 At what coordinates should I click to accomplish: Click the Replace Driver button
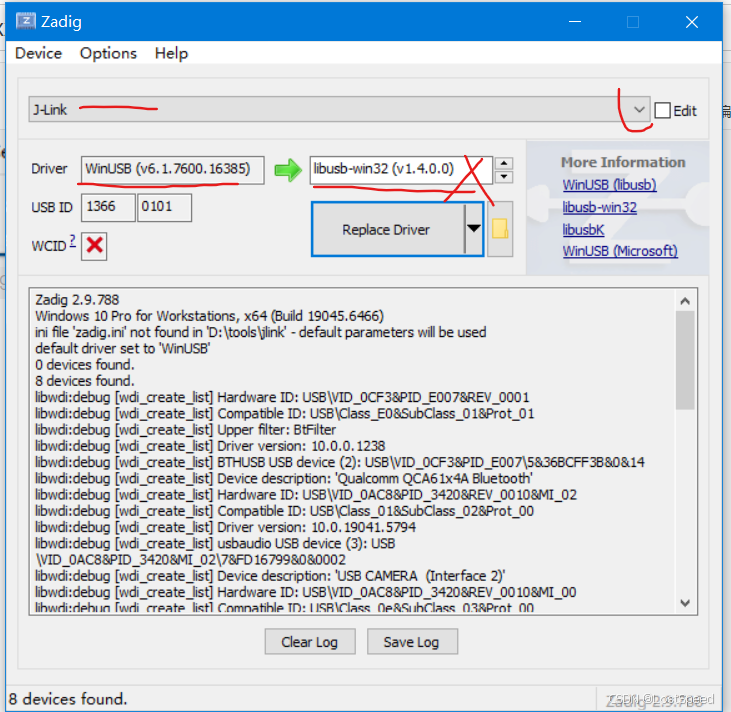387,229
